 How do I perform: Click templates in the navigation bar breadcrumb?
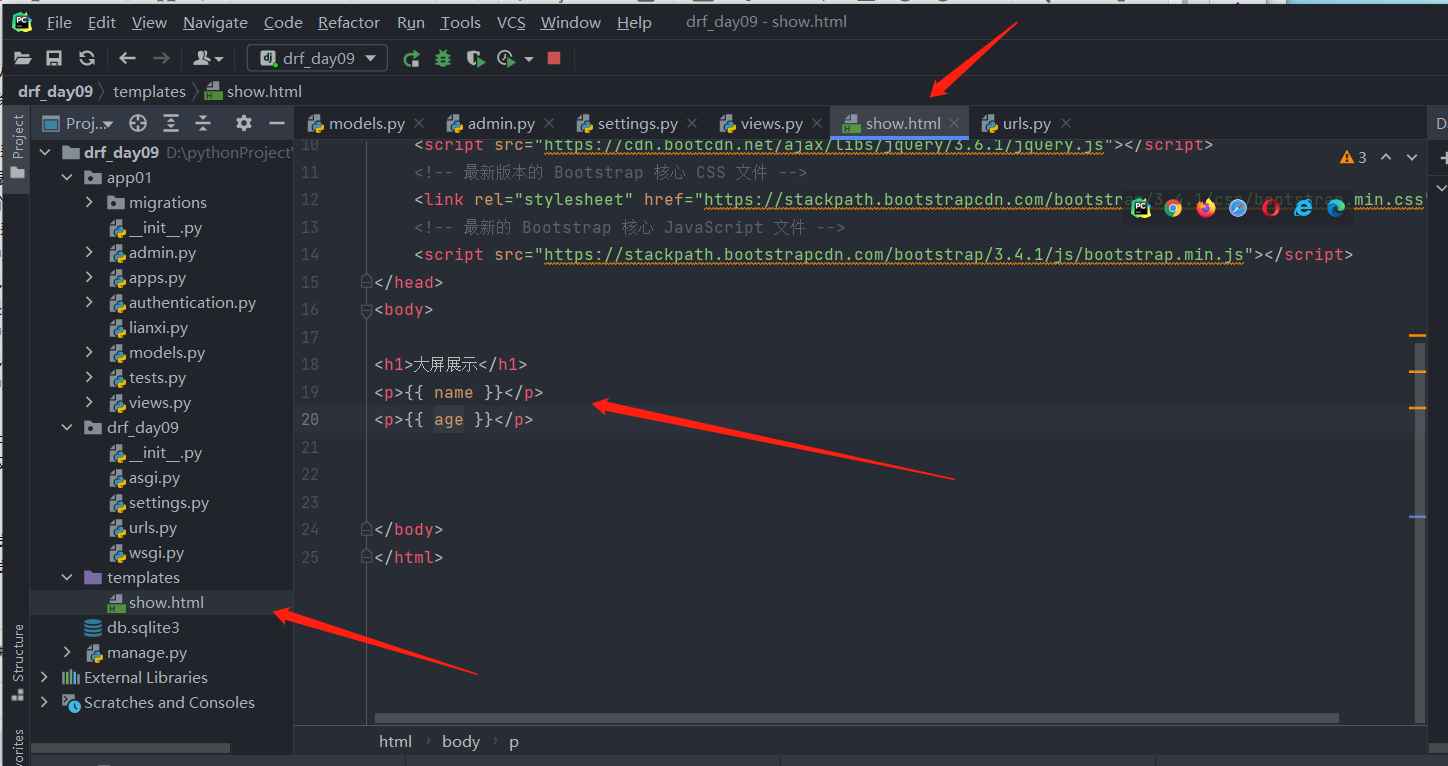[150, 91]
